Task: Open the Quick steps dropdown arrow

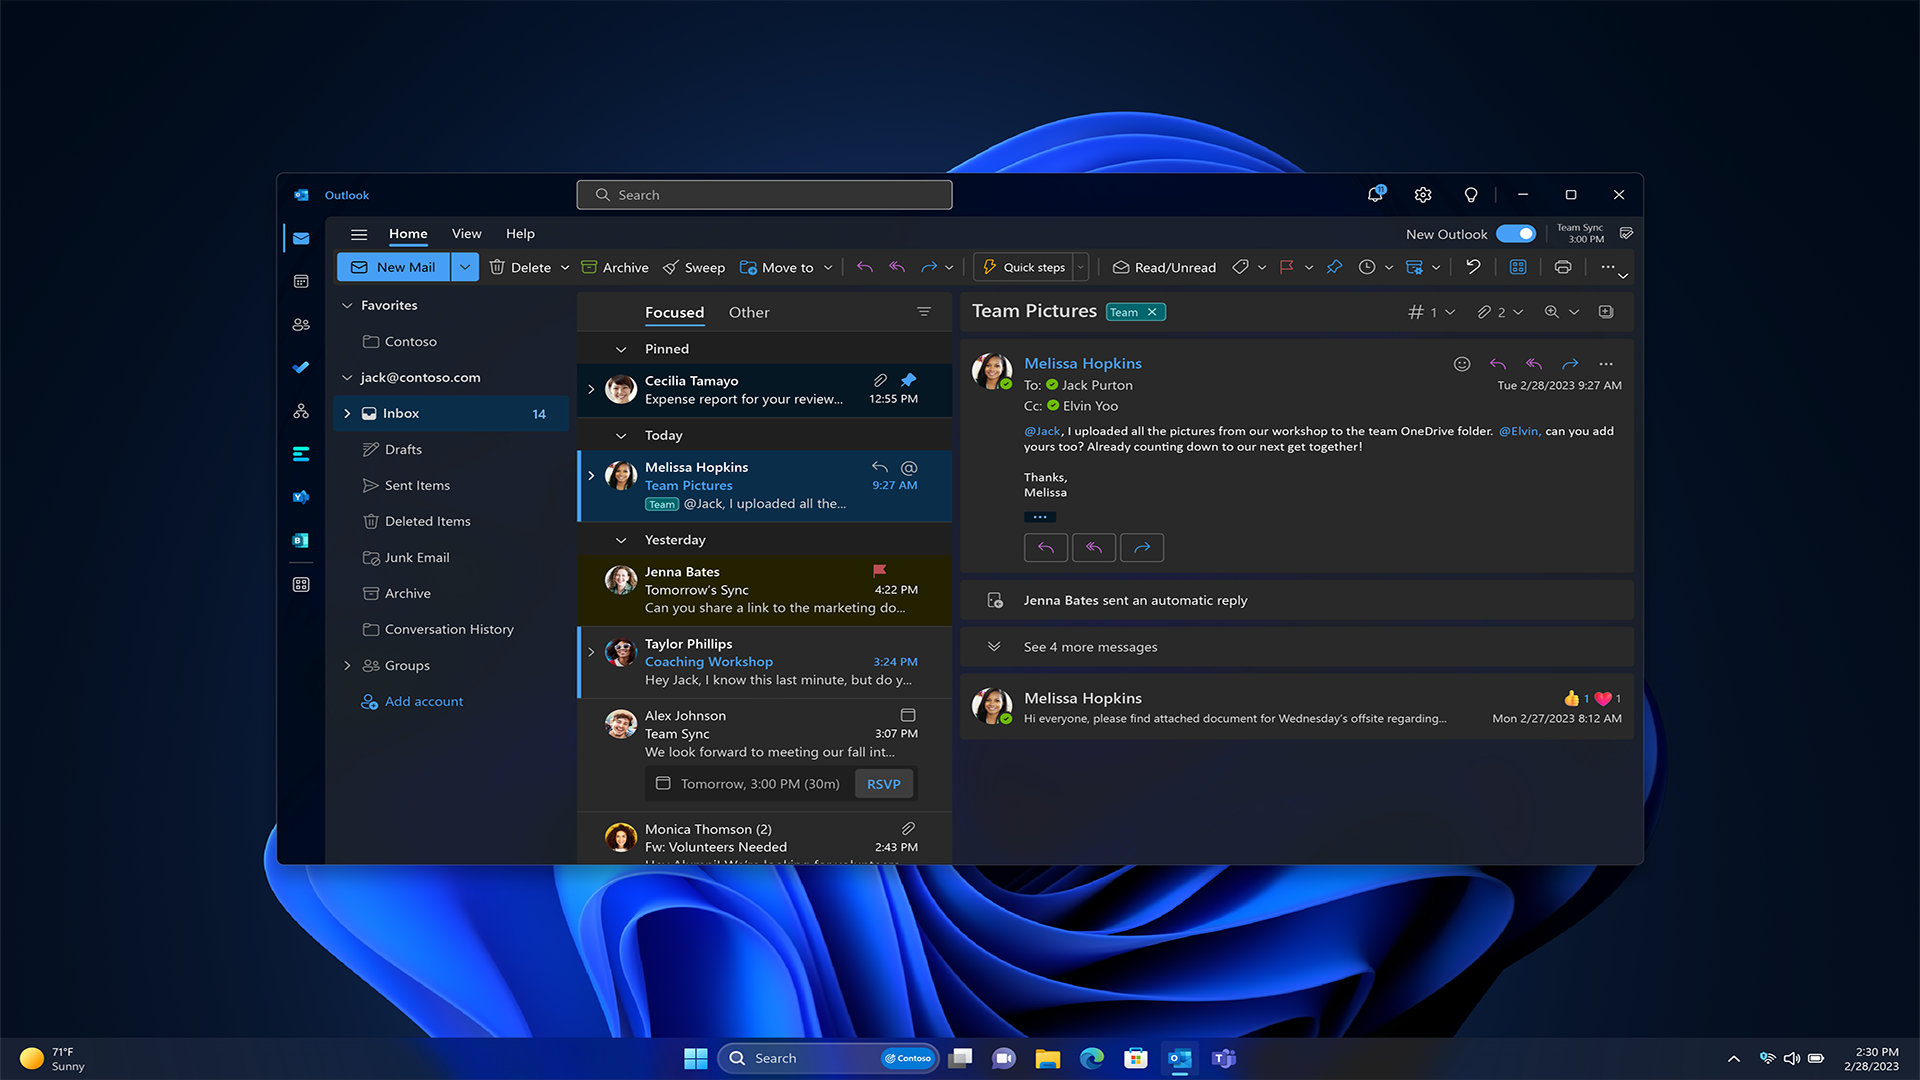Action: [x=1080, y=267]
